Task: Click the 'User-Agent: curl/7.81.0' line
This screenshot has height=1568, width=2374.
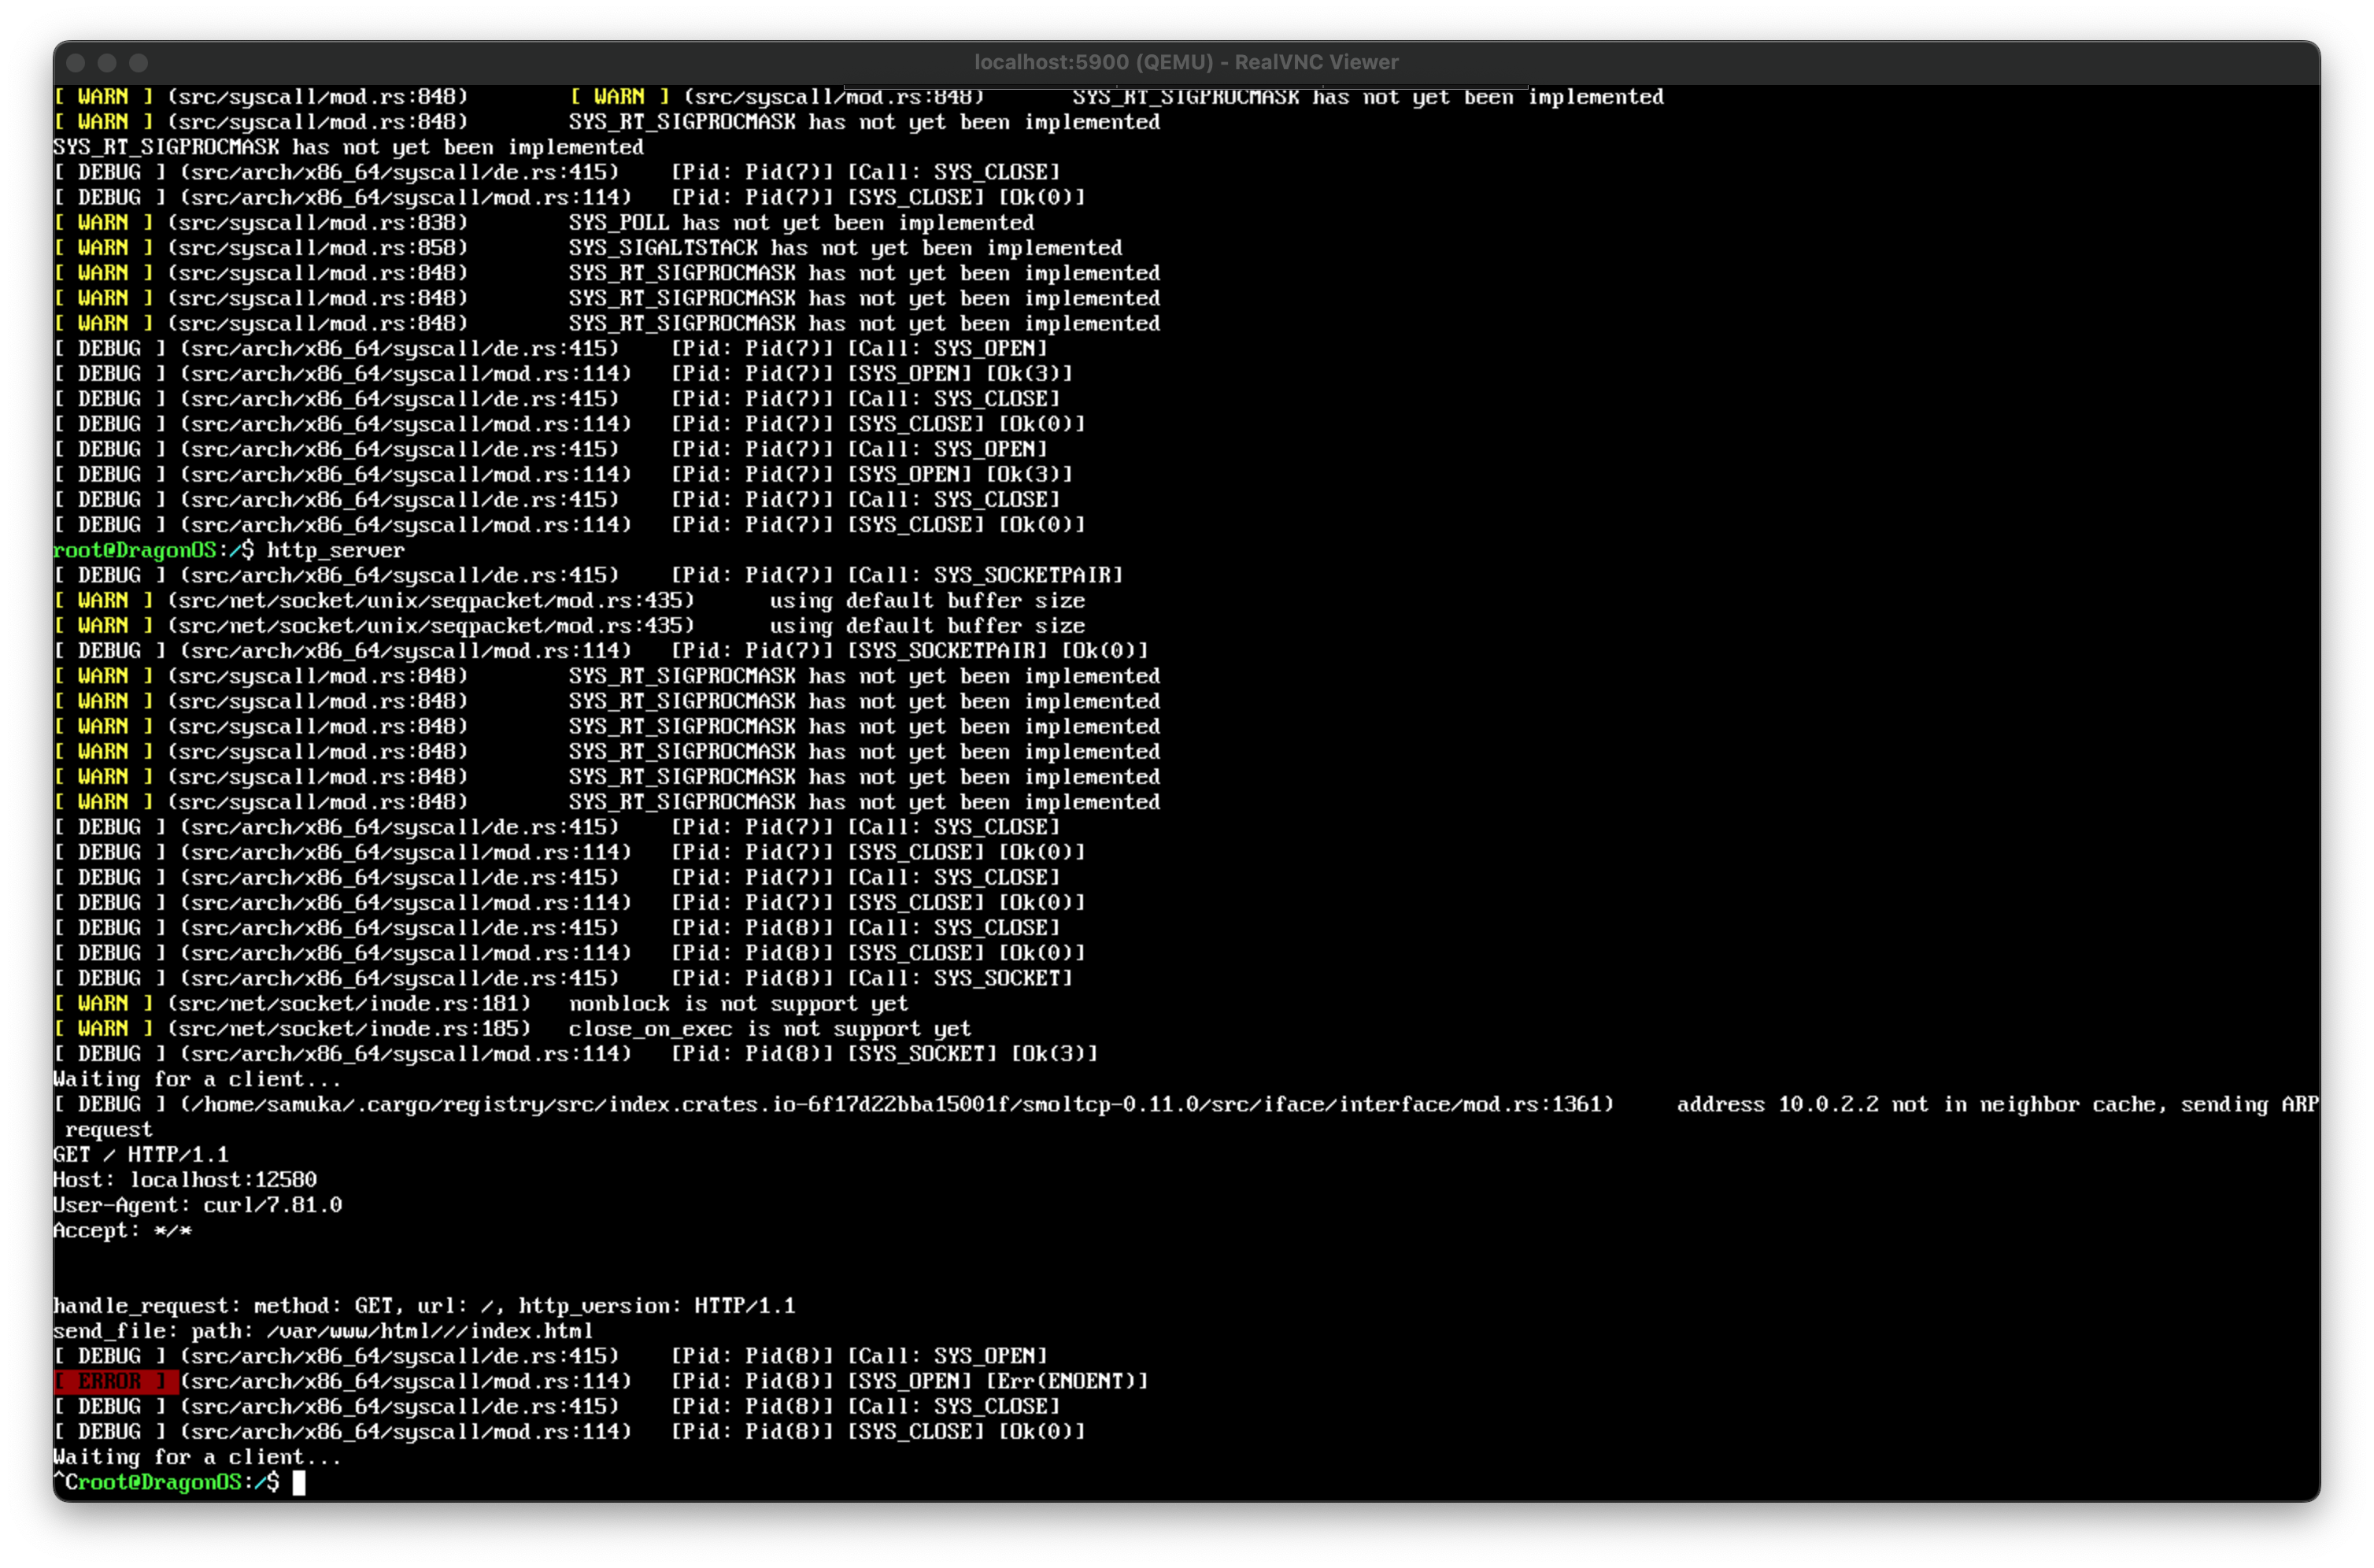Action: point(197,1205)
